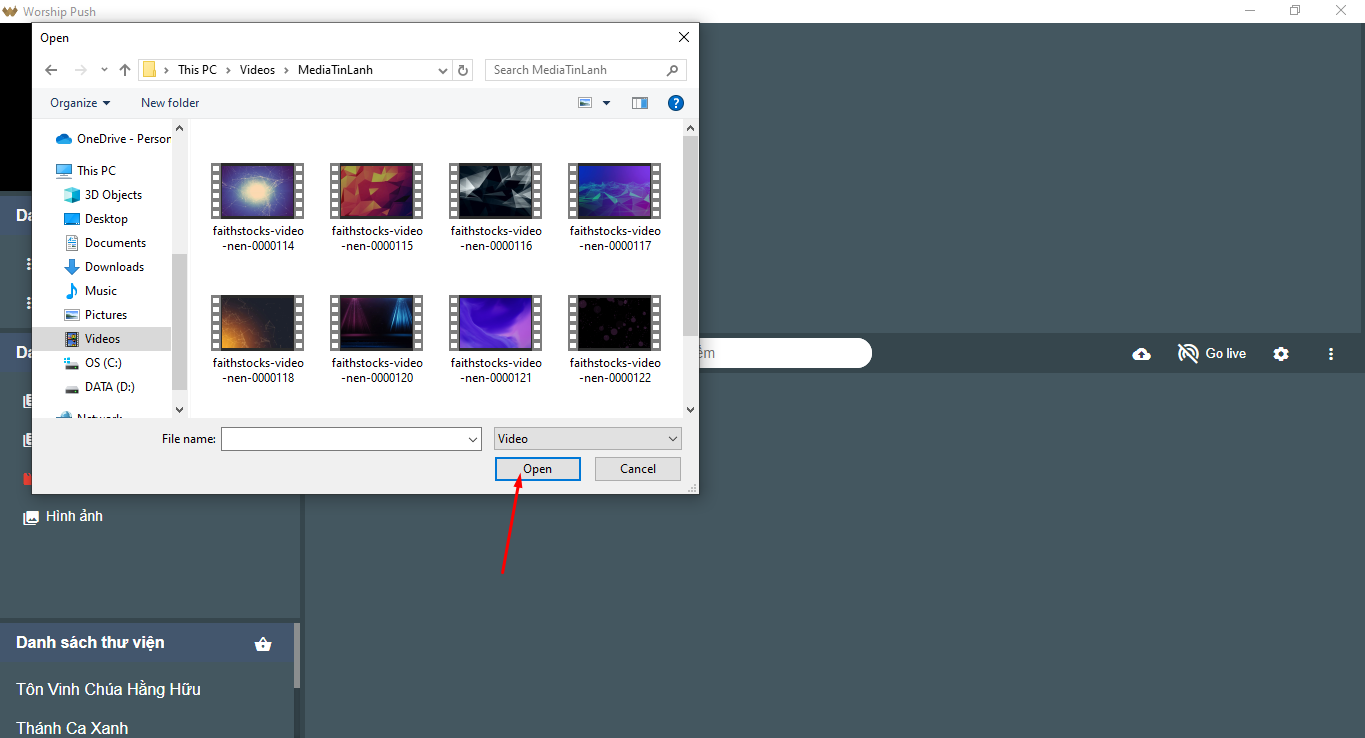Open recent locations dropdown arrow
Screen dimensions: 1365x738
[104, 70]
